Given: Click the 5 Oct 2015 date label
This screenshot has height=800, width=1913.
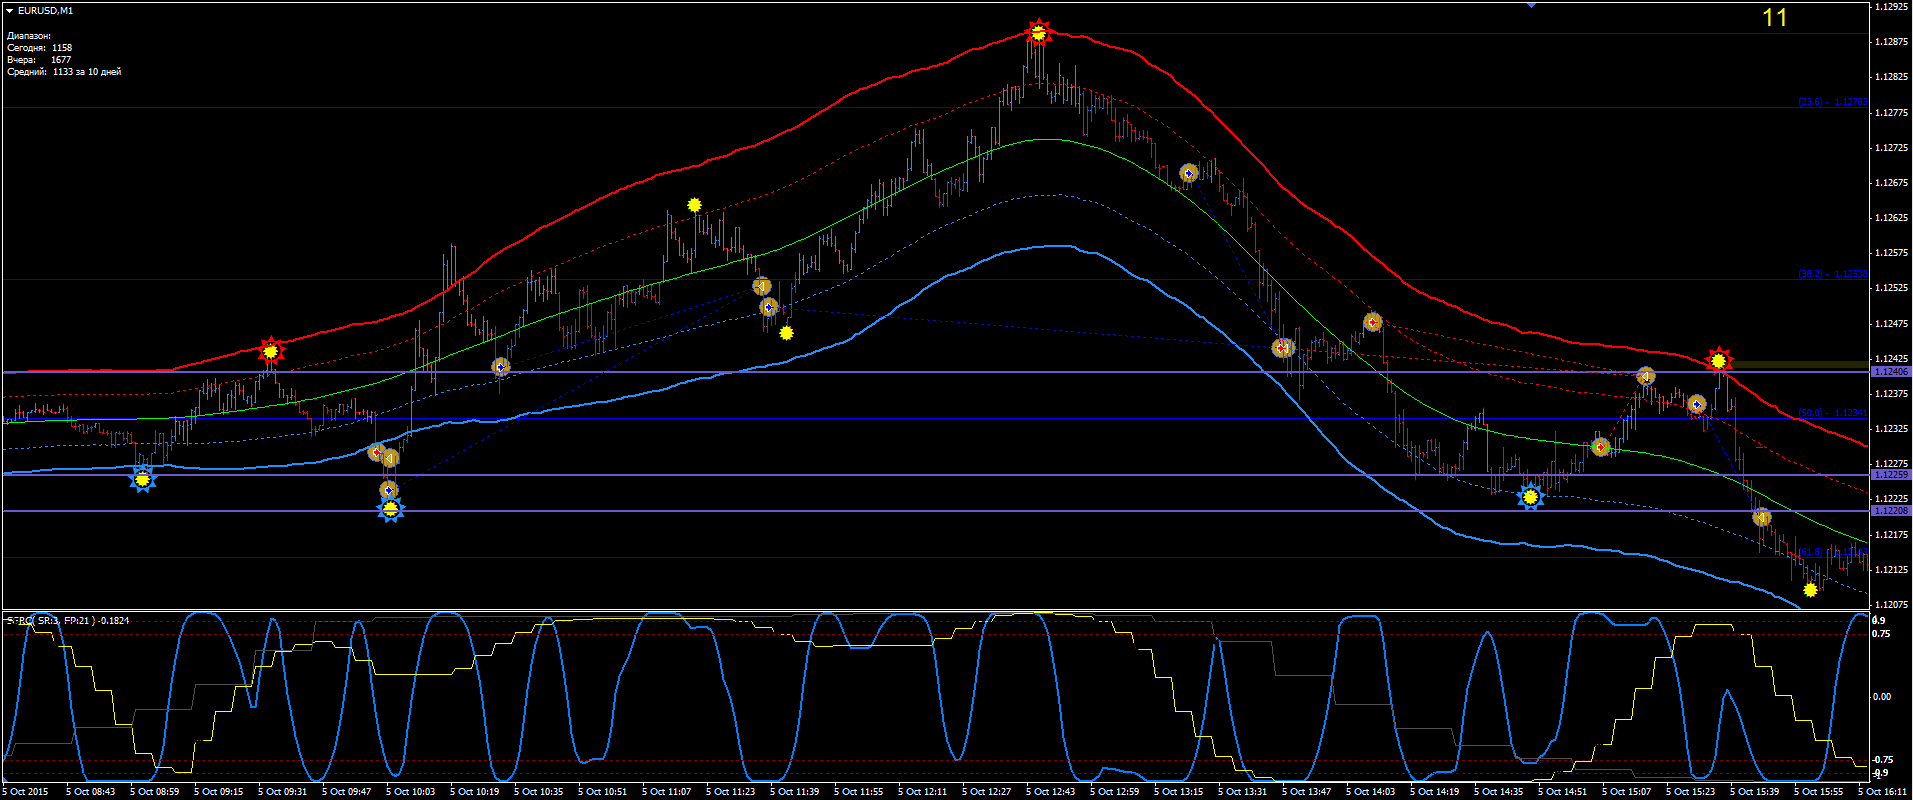Looking at the screenshot, I should pyautogui.click(x=25, y=792).
